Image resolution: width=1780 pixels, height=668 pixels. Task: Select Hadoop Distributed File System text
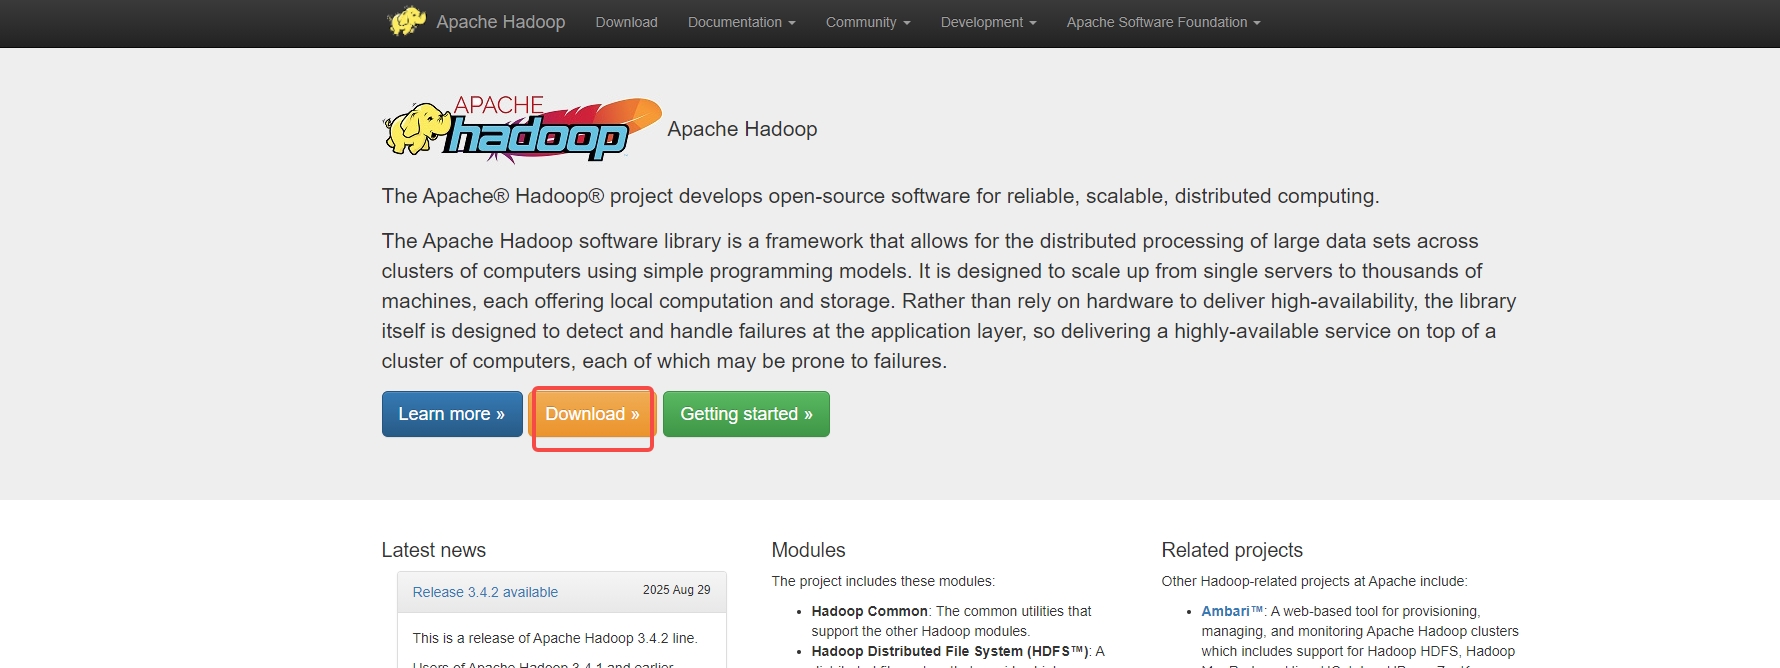(949, 651)
